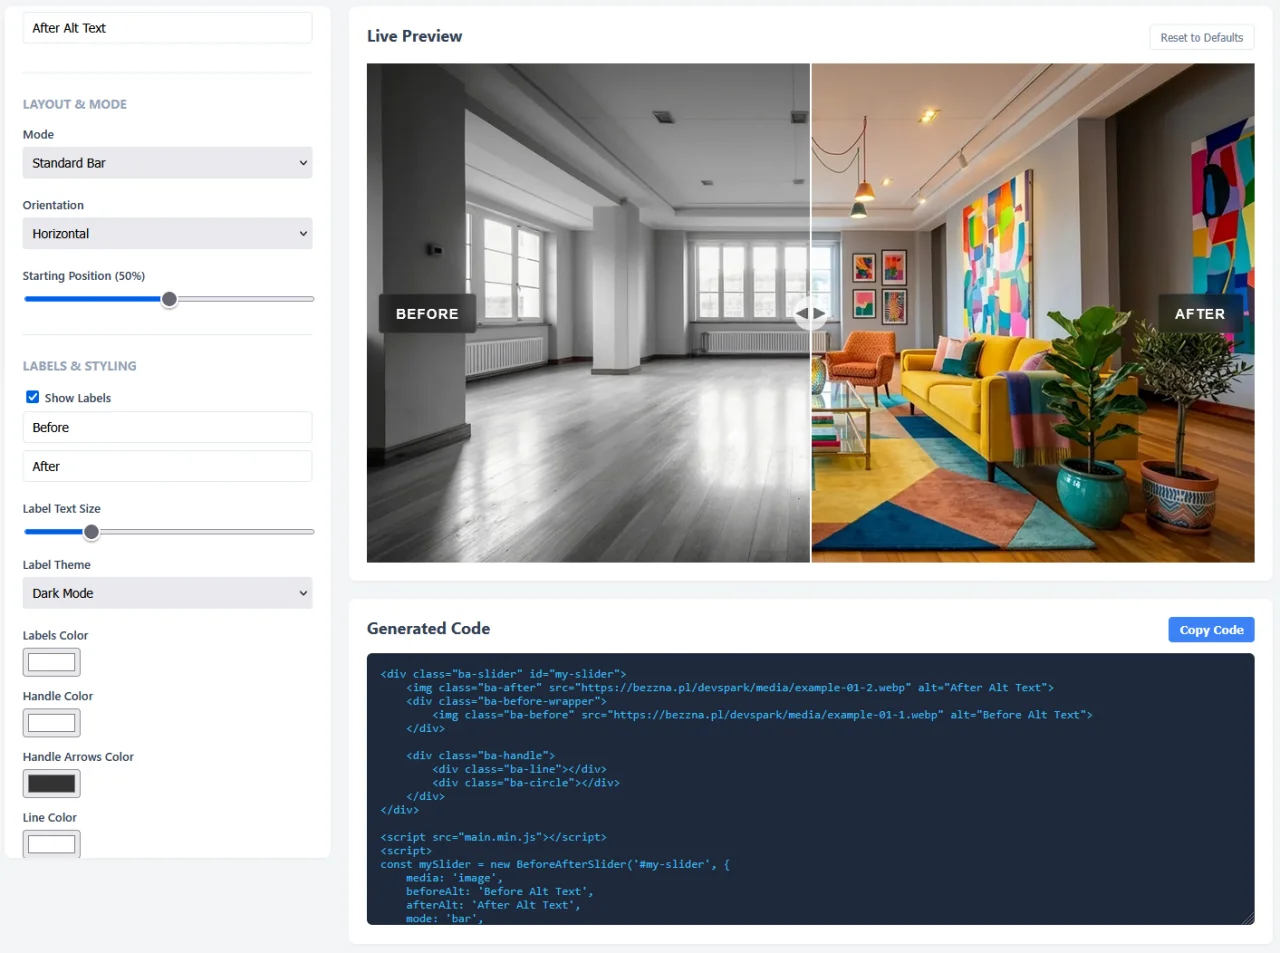The image size is (1280, 953).
Task: Click the code line 'media: 'image','
Action: point(454,878)
